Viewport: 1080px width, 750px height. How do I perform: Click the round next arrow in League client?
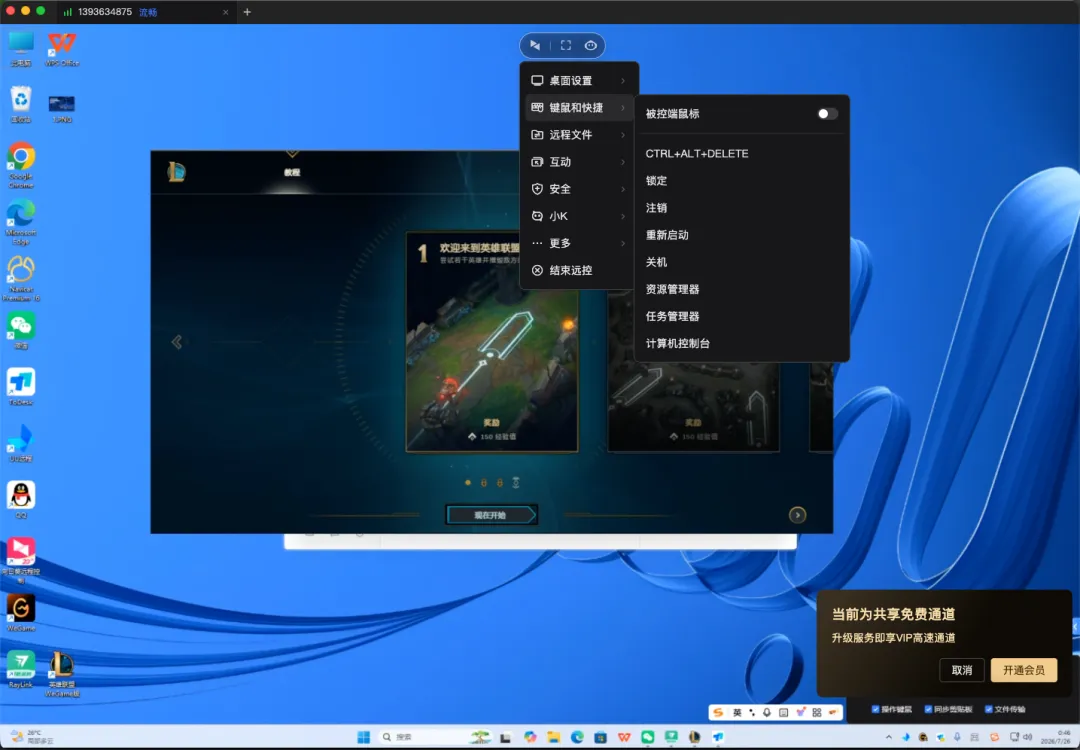click(x=797, y=515)
